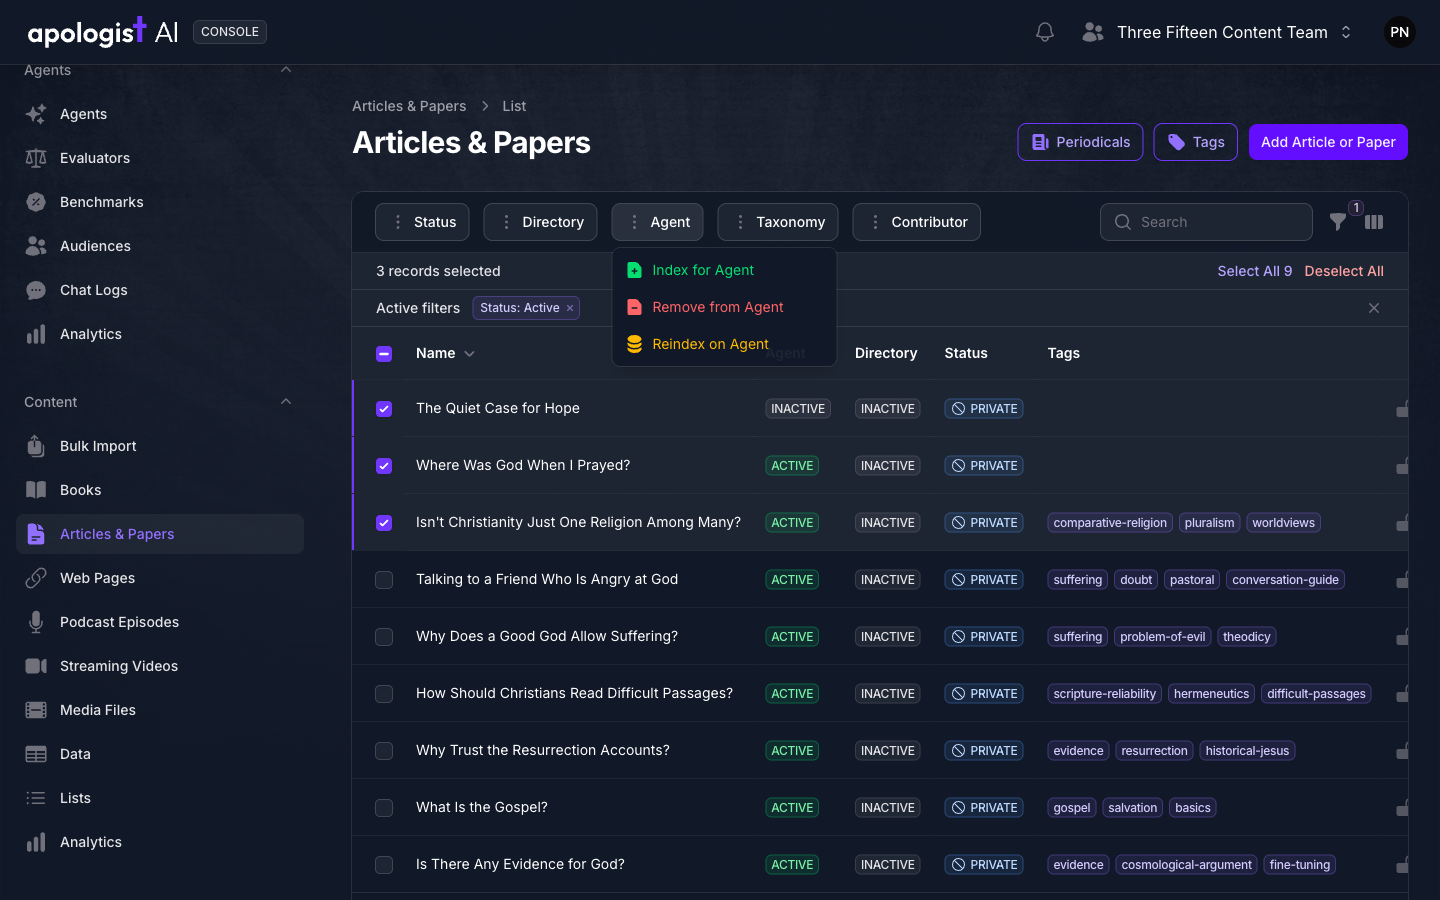Viewport: 1440px width, 900px height.
Task: Open the Contributor dropdown
Action: tap(916, 222)
